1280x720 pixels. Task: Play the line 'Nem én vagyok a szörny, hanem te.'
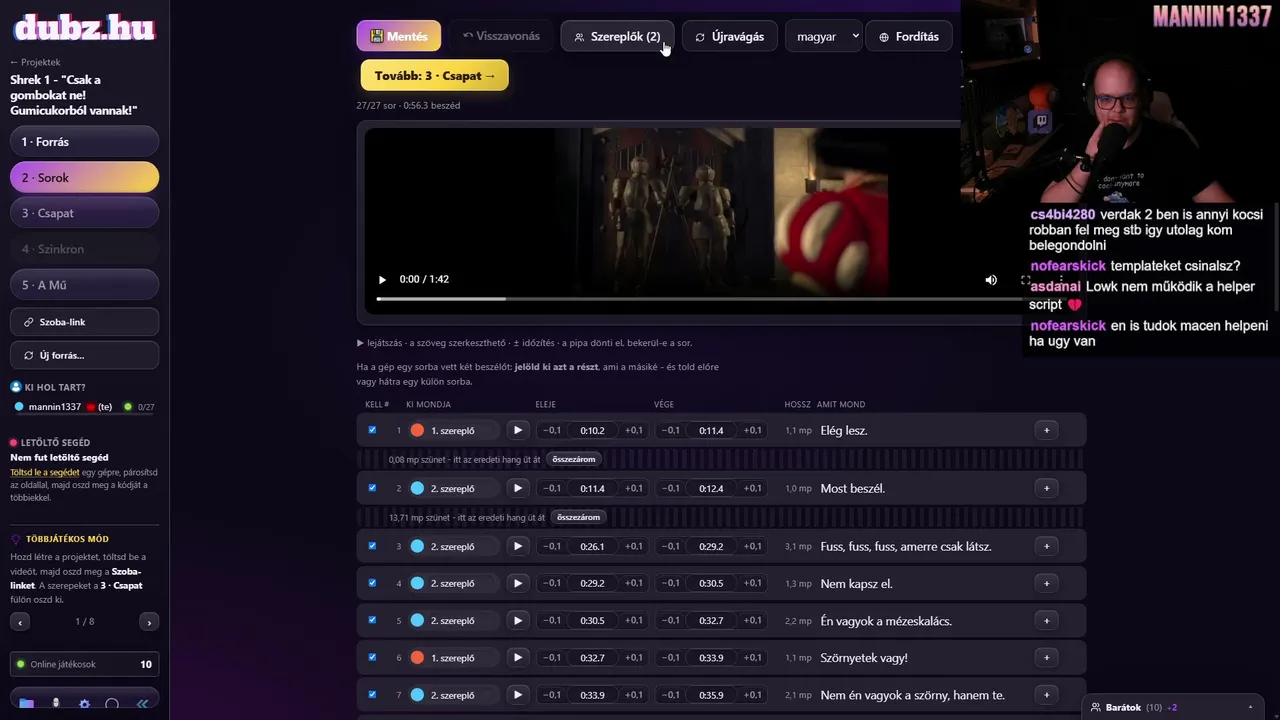click(517, 694)
